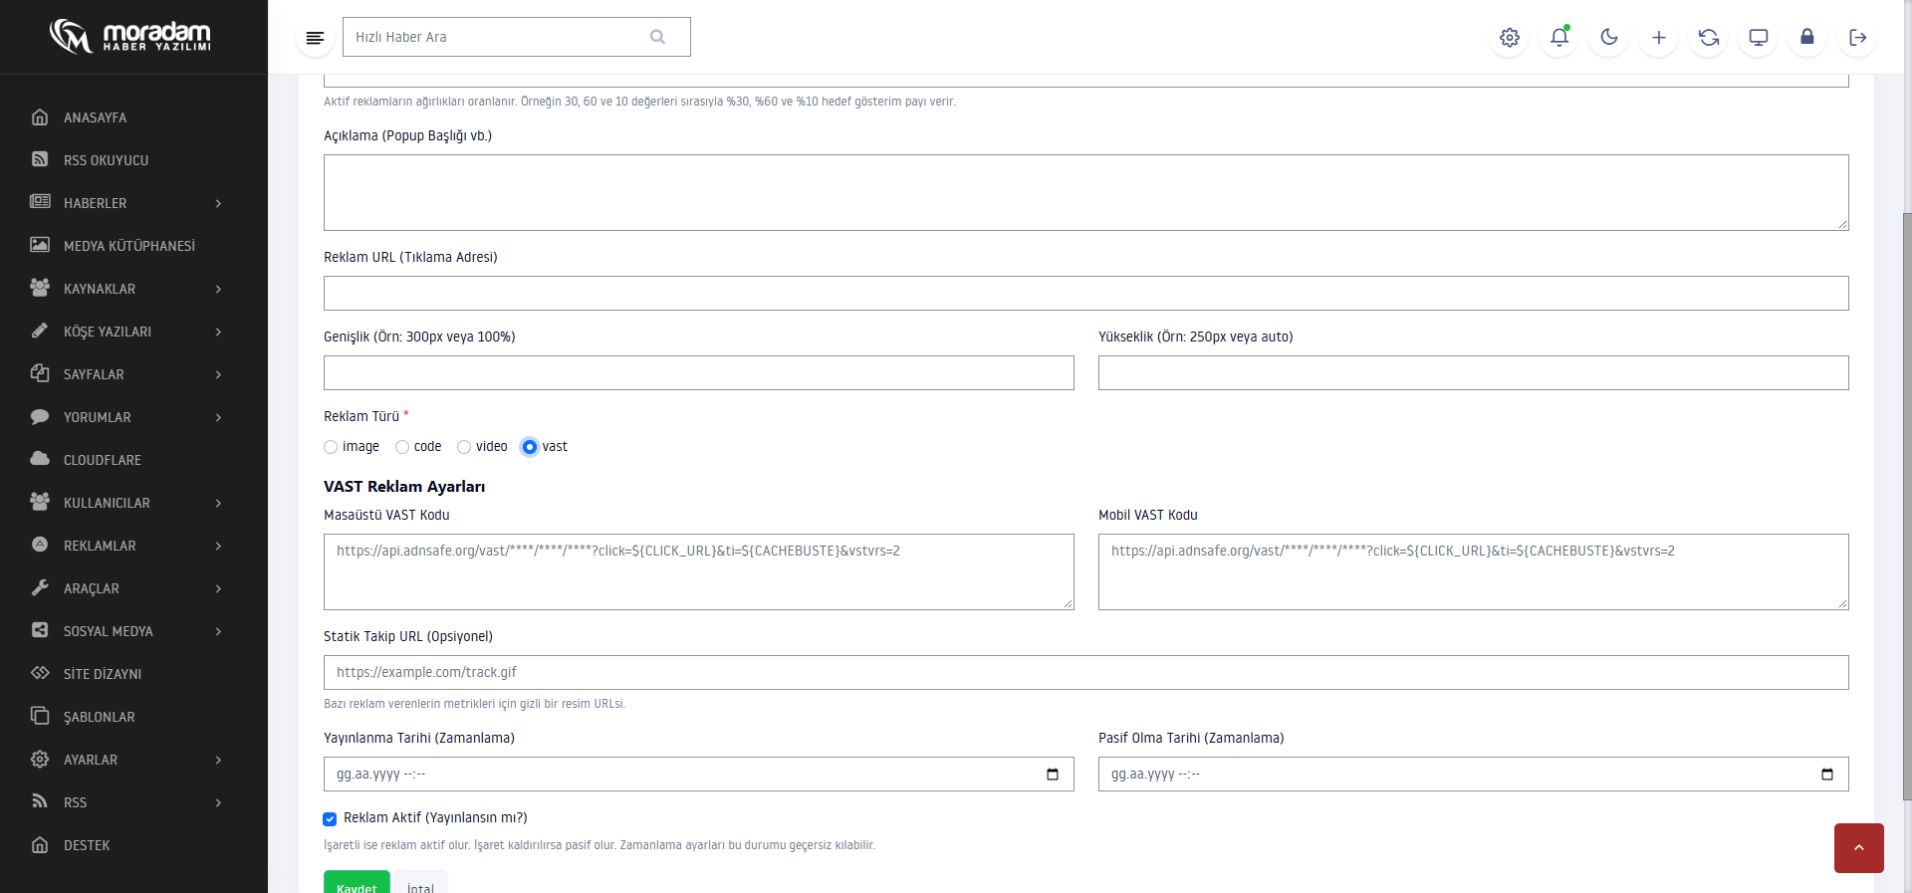
Task: Expand the Reklamlar menu chevron
Action: coord(218,546)
